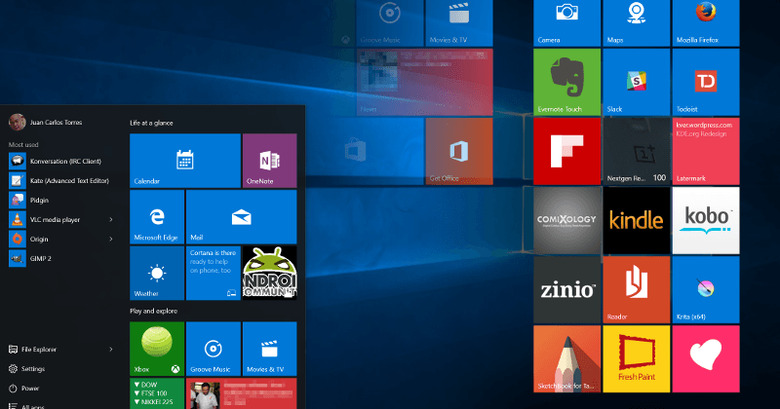Click the Most used heading
Viewport: 780px width, 409px height.
click(23, 144)
